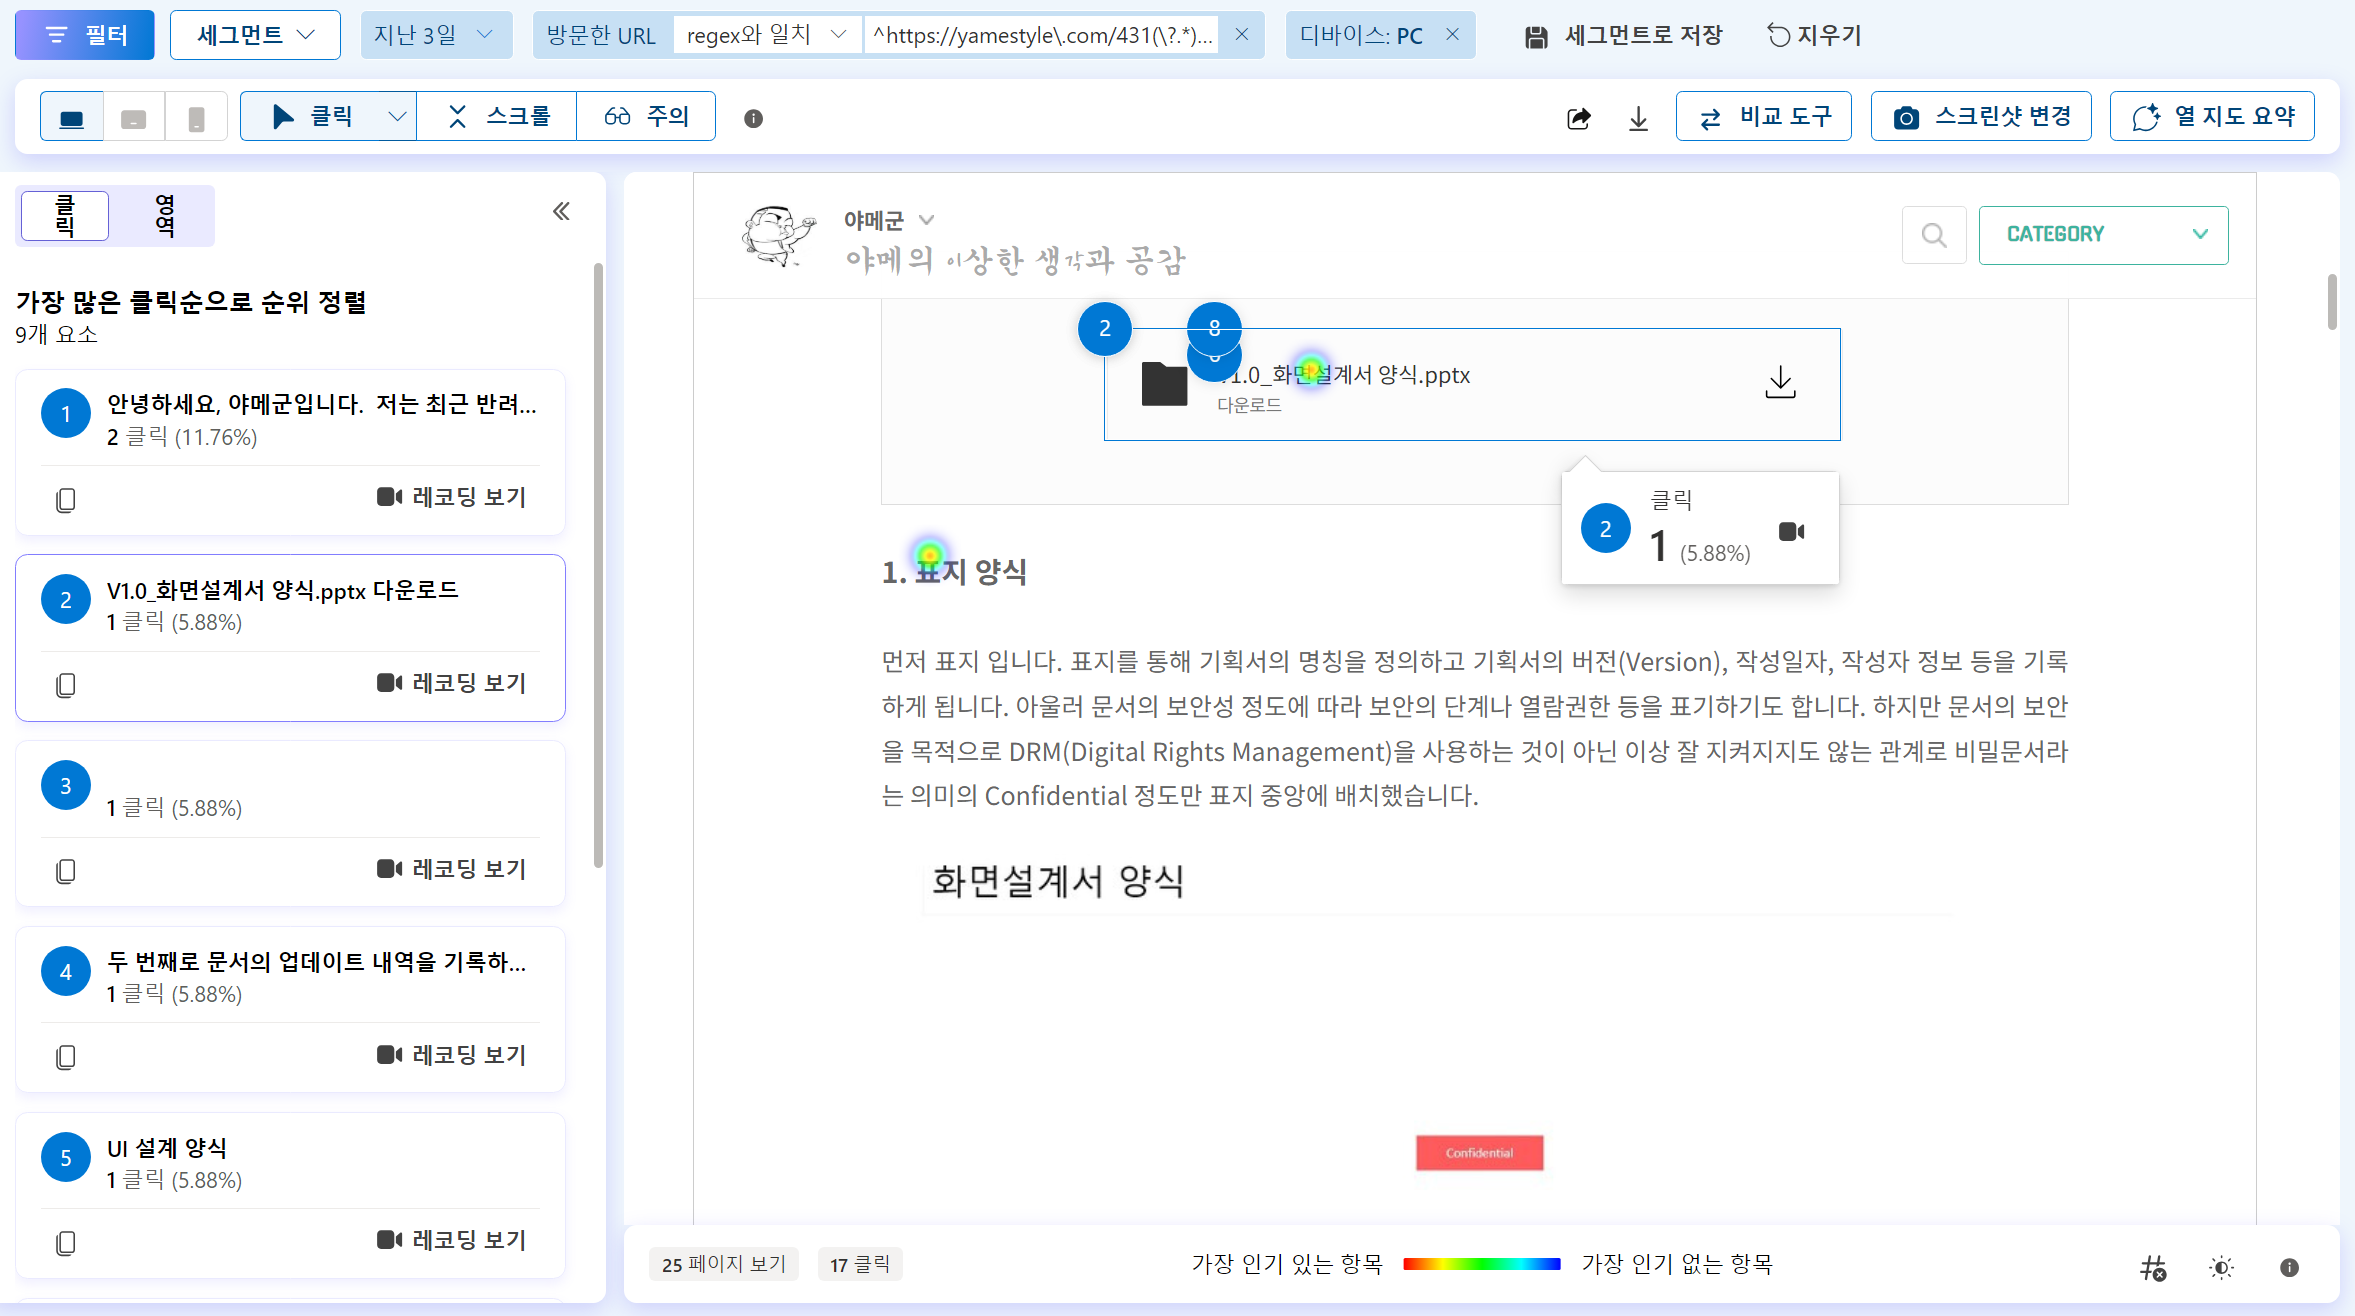Viewport: 2355px width, 1316px height.
Task: Click the share heatmap icon
Action: [x=1578, y=119]
